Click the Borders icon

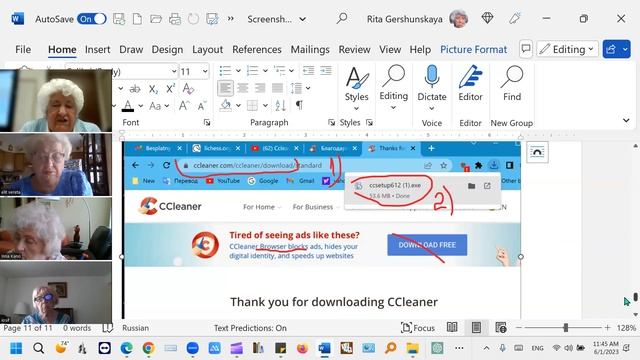tap(252, 106)
